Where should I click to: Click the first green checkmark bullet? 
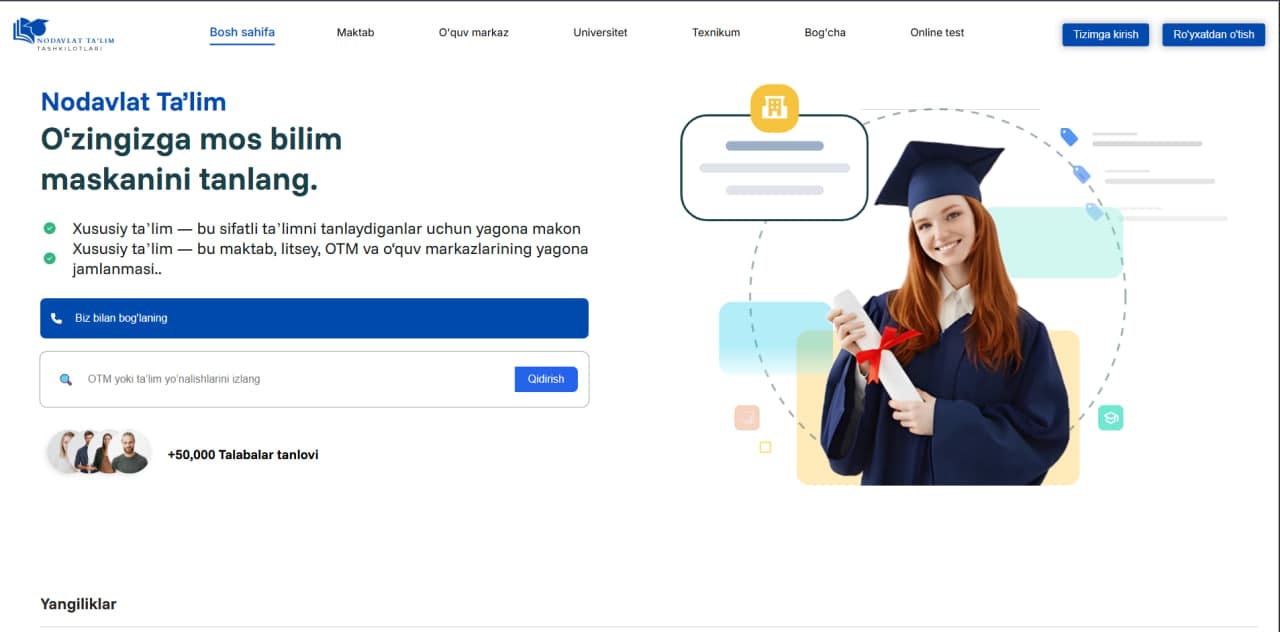(x=49, y=228)
